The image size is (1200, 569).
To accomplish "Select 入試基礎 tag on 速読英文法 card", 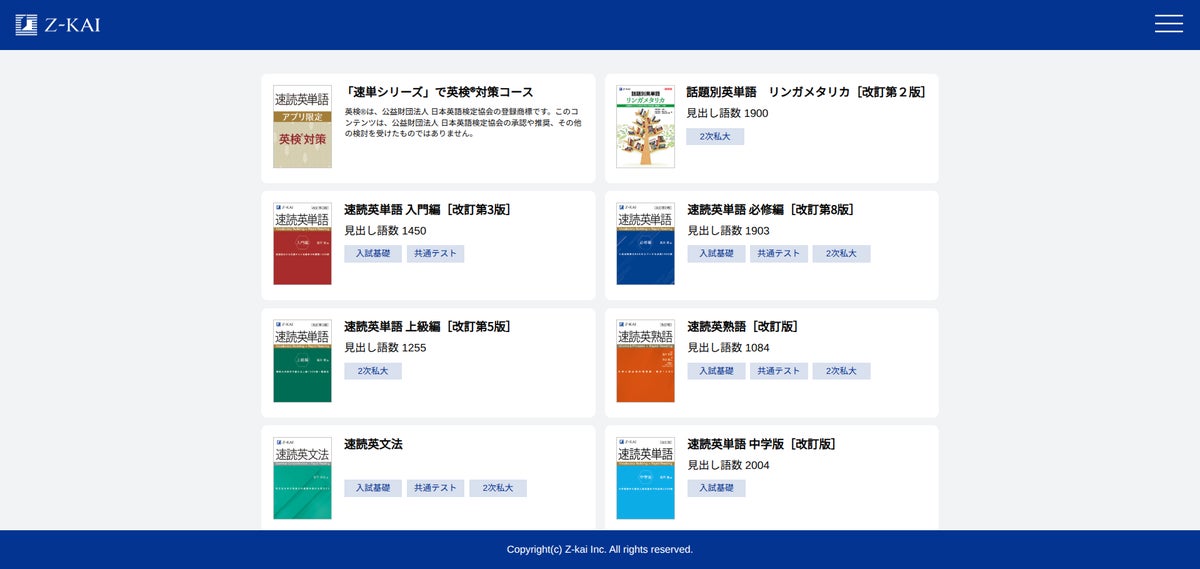I will tap(373, 488).
